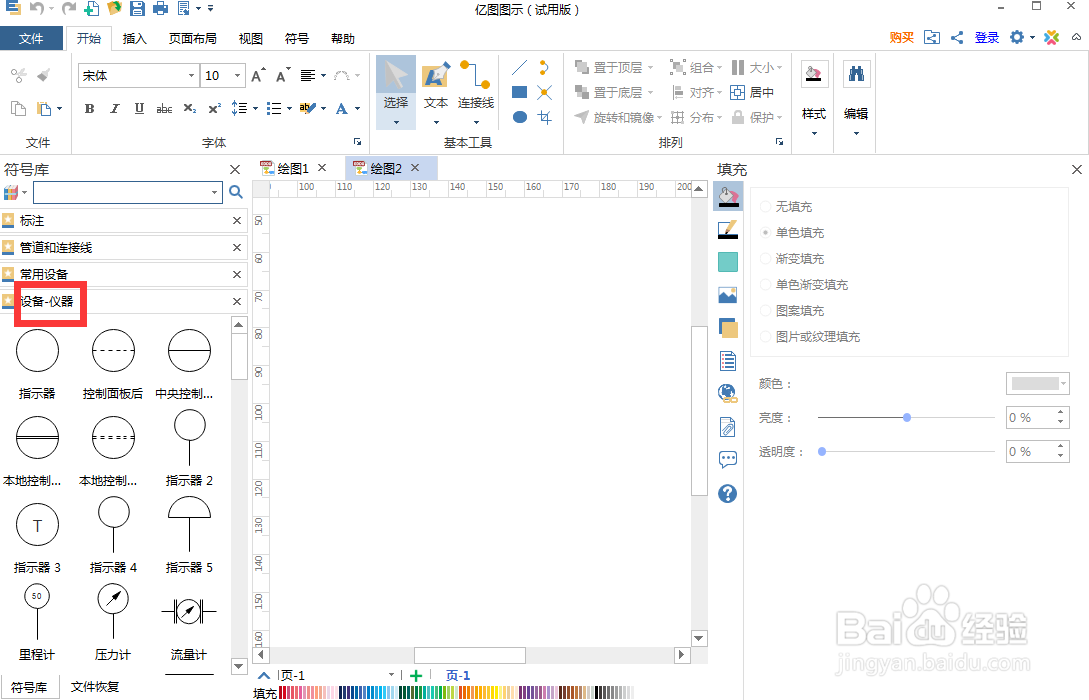Switch to the 页面布局 ribbon tab
The width and height of the screenshot is (1089, 700).
tap(192, 38)
